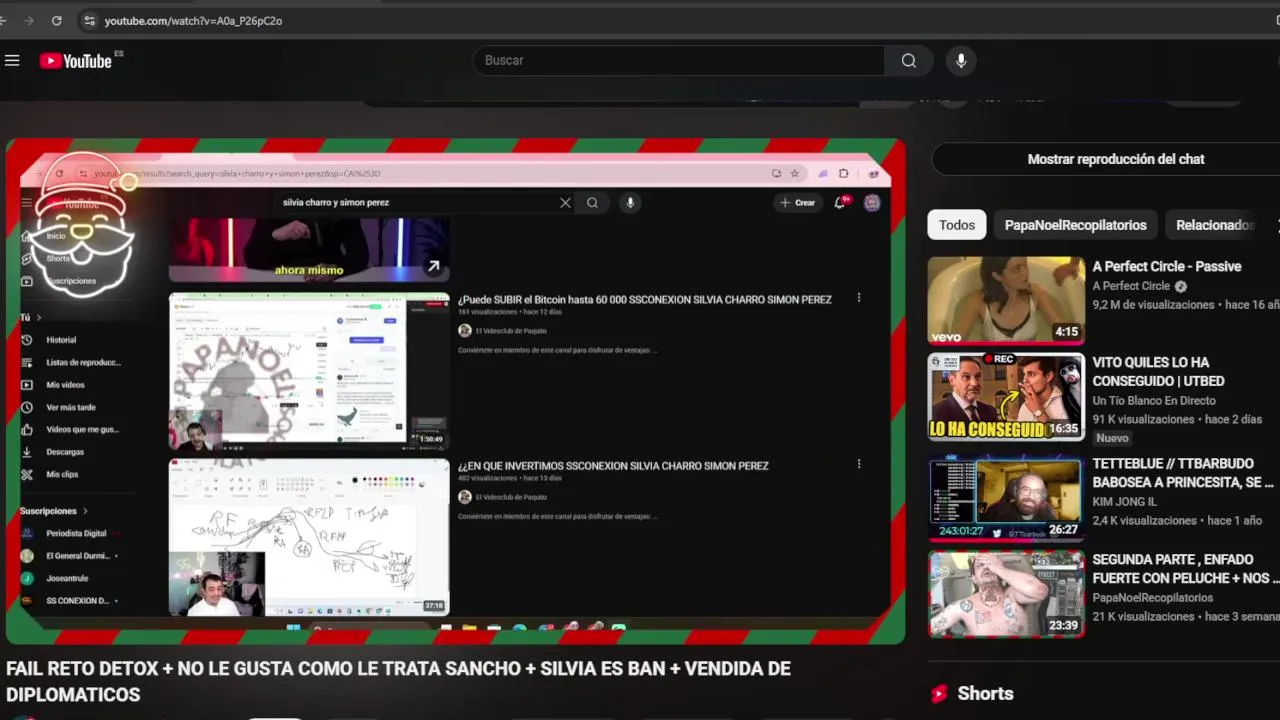
Task: Open site information icon in address bar
Action: [x=89, y=20]
